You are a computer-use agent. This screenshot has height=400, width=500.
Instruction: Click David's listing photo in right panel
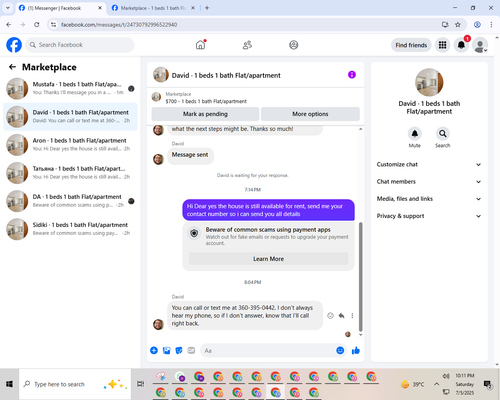(429, 82)
